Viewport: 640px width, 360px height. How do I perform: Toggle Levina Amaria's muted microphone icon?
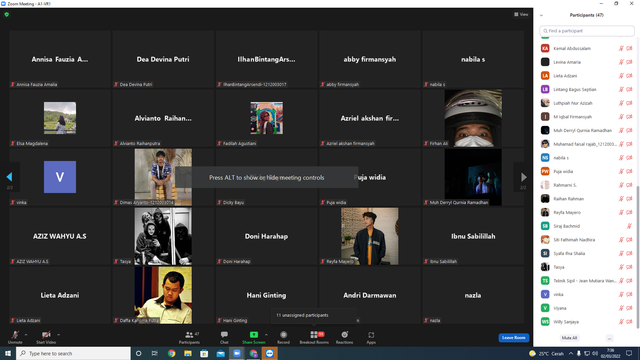pyautogui.click(x=621, y=62)
